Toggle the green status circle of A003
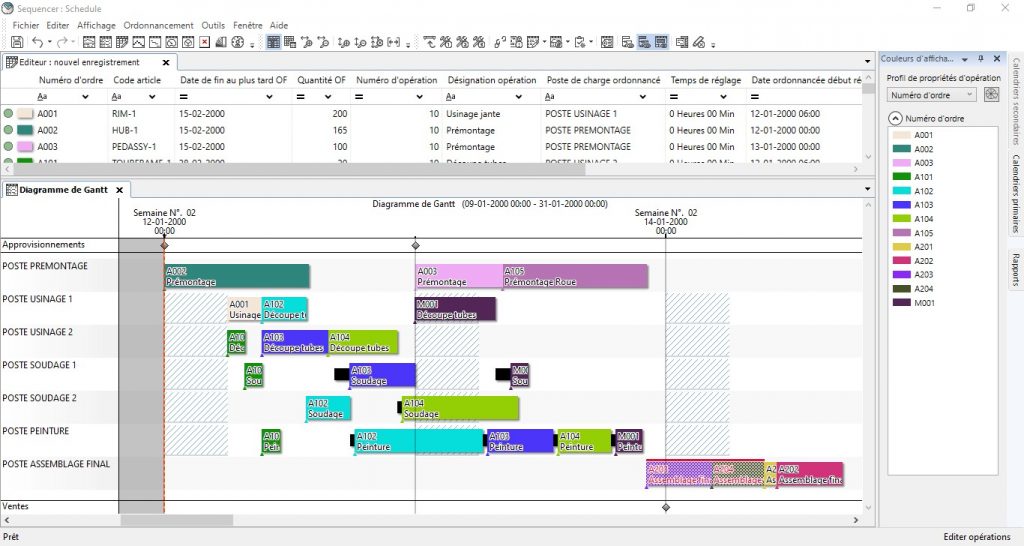 pyautogui.click(x=8, y=147)
